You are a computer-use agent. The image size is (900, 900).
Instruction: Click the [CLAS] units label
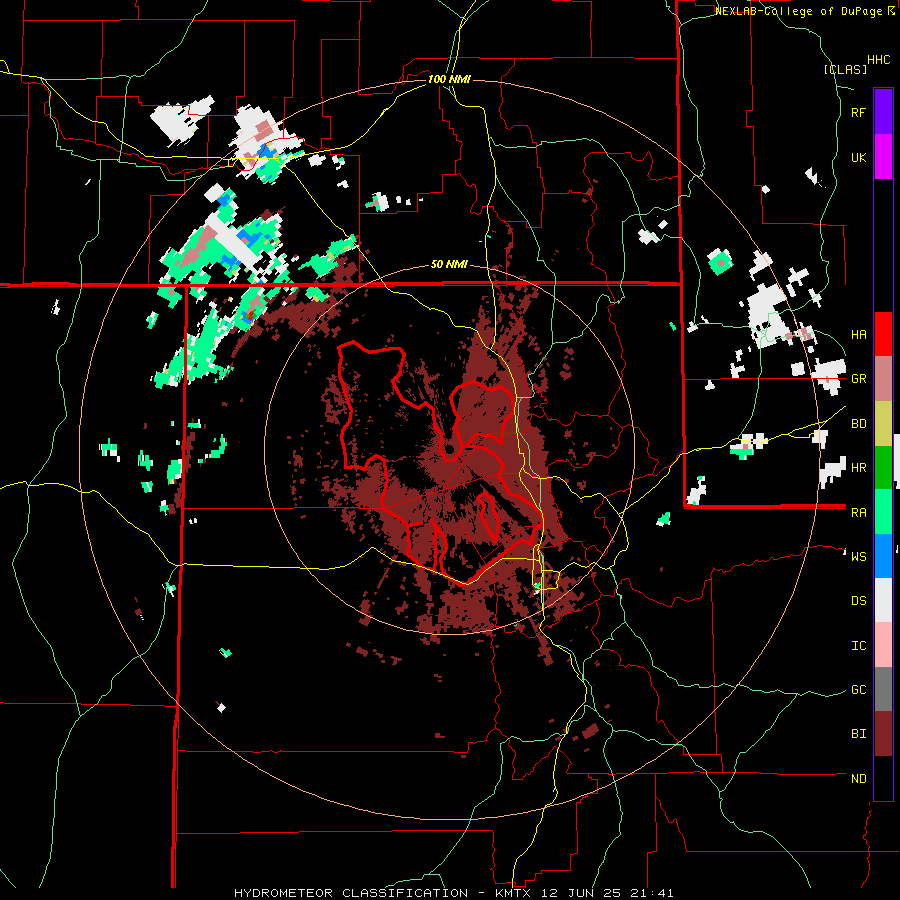pyautogui.click(x=845, y=69)
